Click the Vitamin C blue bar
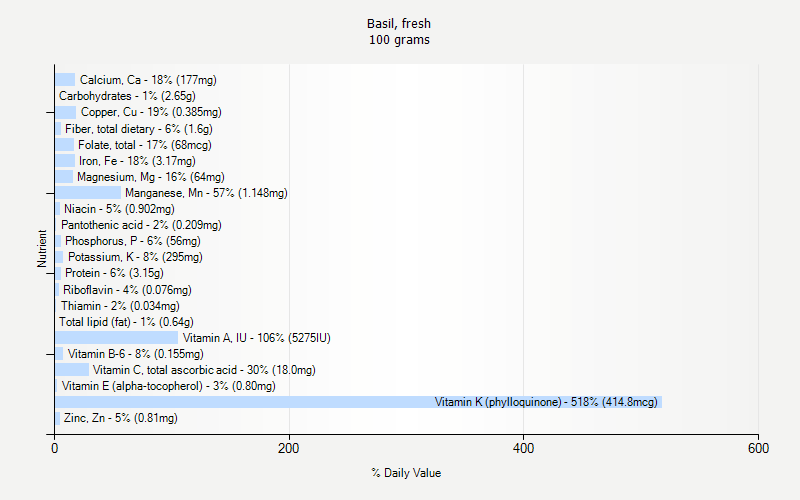Image resolution: width=800 pixels, height=500 pixels. click(x=72, y=370)
